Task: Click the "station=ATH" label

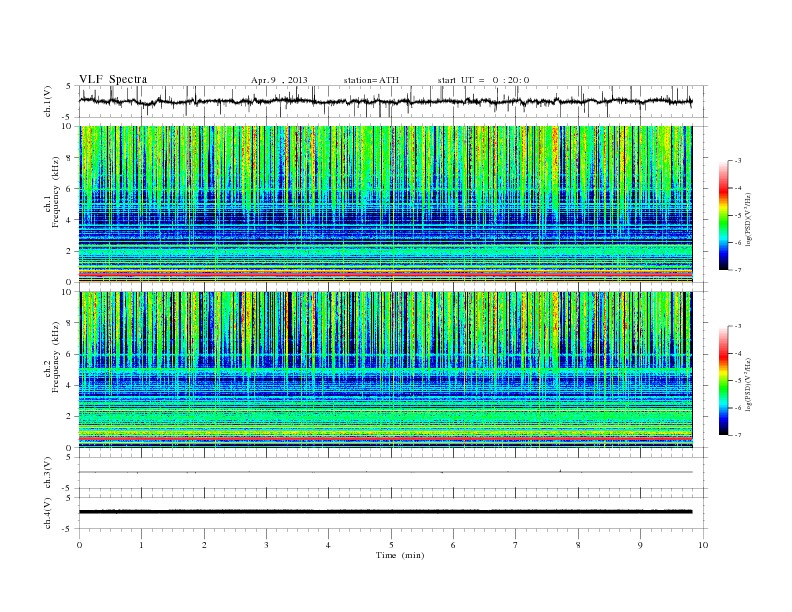Action: 371,80
